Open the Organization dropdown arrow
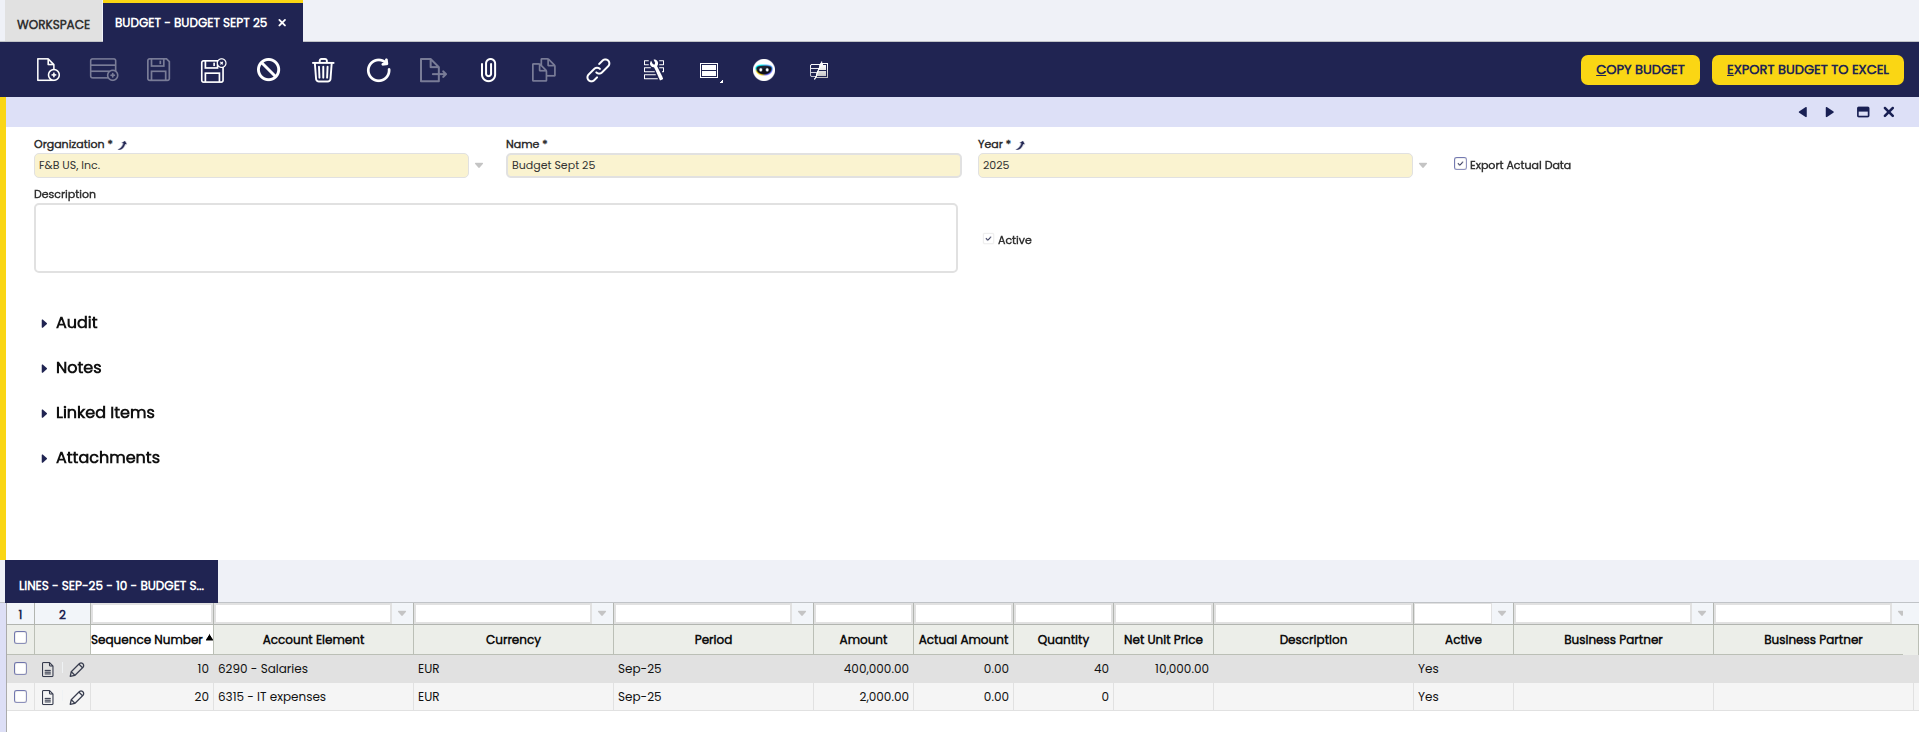This screenshot has width=1919, height=732. [x=479, y=166]
